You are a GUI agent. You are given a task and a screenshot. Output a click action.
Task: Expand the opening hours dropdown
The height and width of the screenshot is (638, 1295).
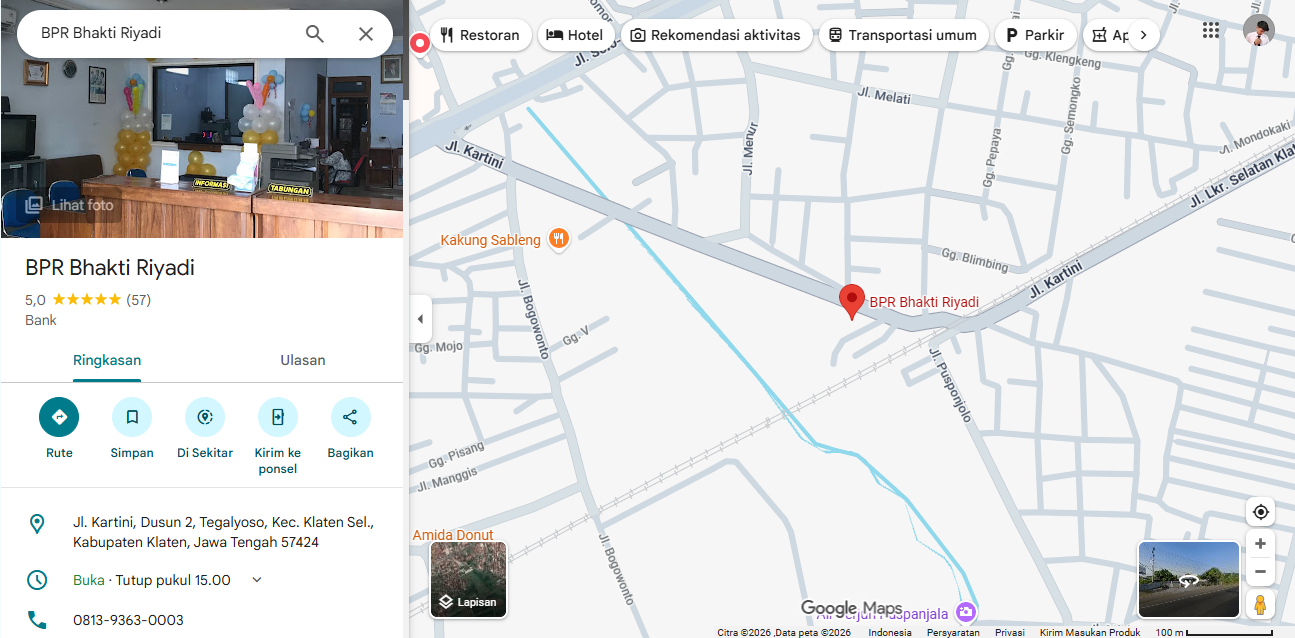pos(257,580)
